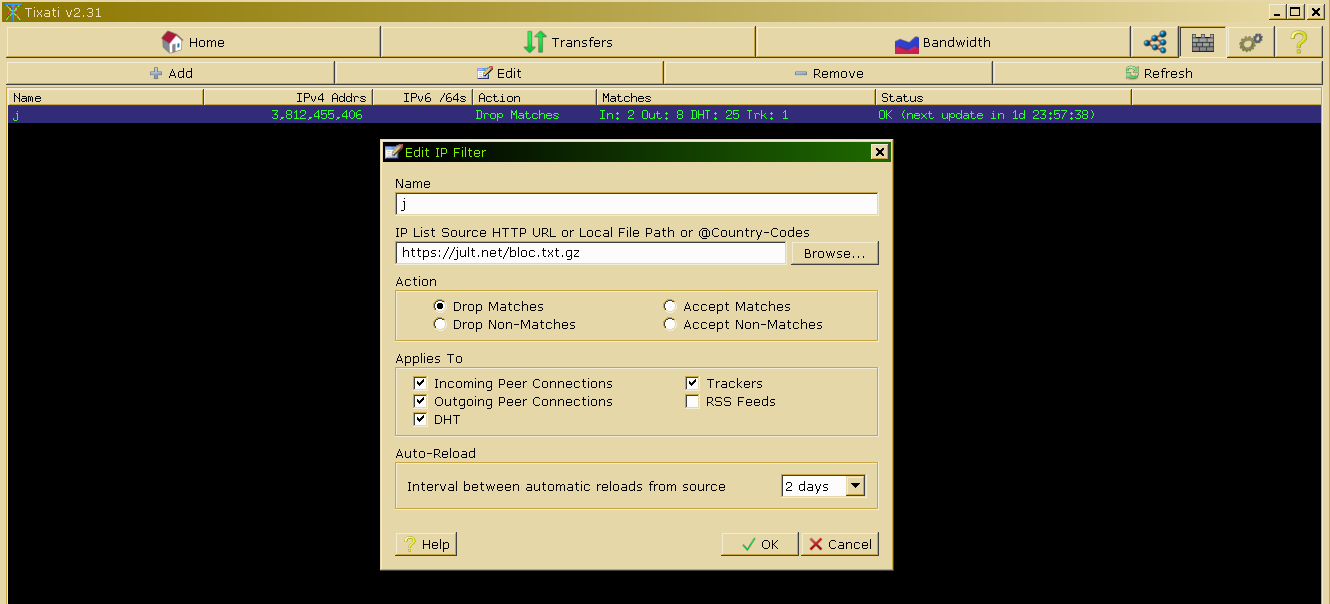Add a new IP filter
The width and height of the screenshot is (1330, 604).
(x=170, y=73)
